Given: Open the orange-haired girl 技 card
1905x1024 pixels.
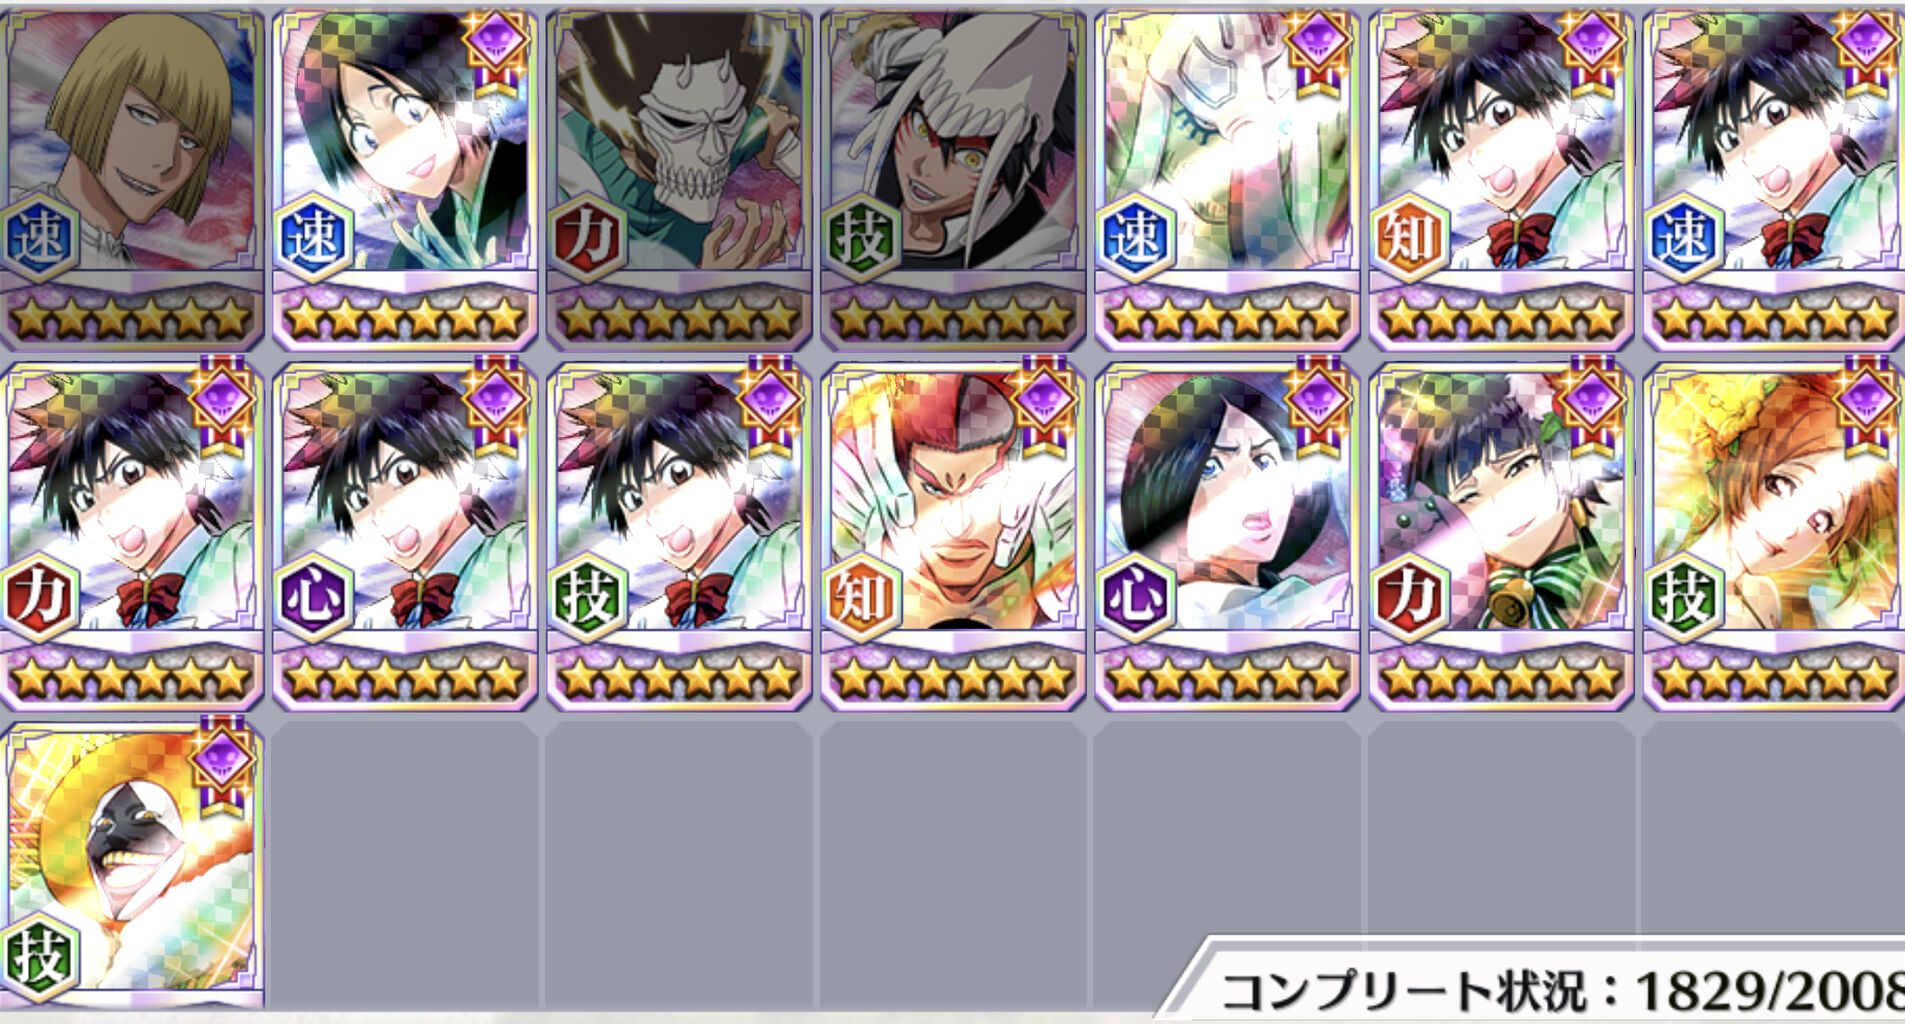Looking at the screenshot, I should [1774, 536].
